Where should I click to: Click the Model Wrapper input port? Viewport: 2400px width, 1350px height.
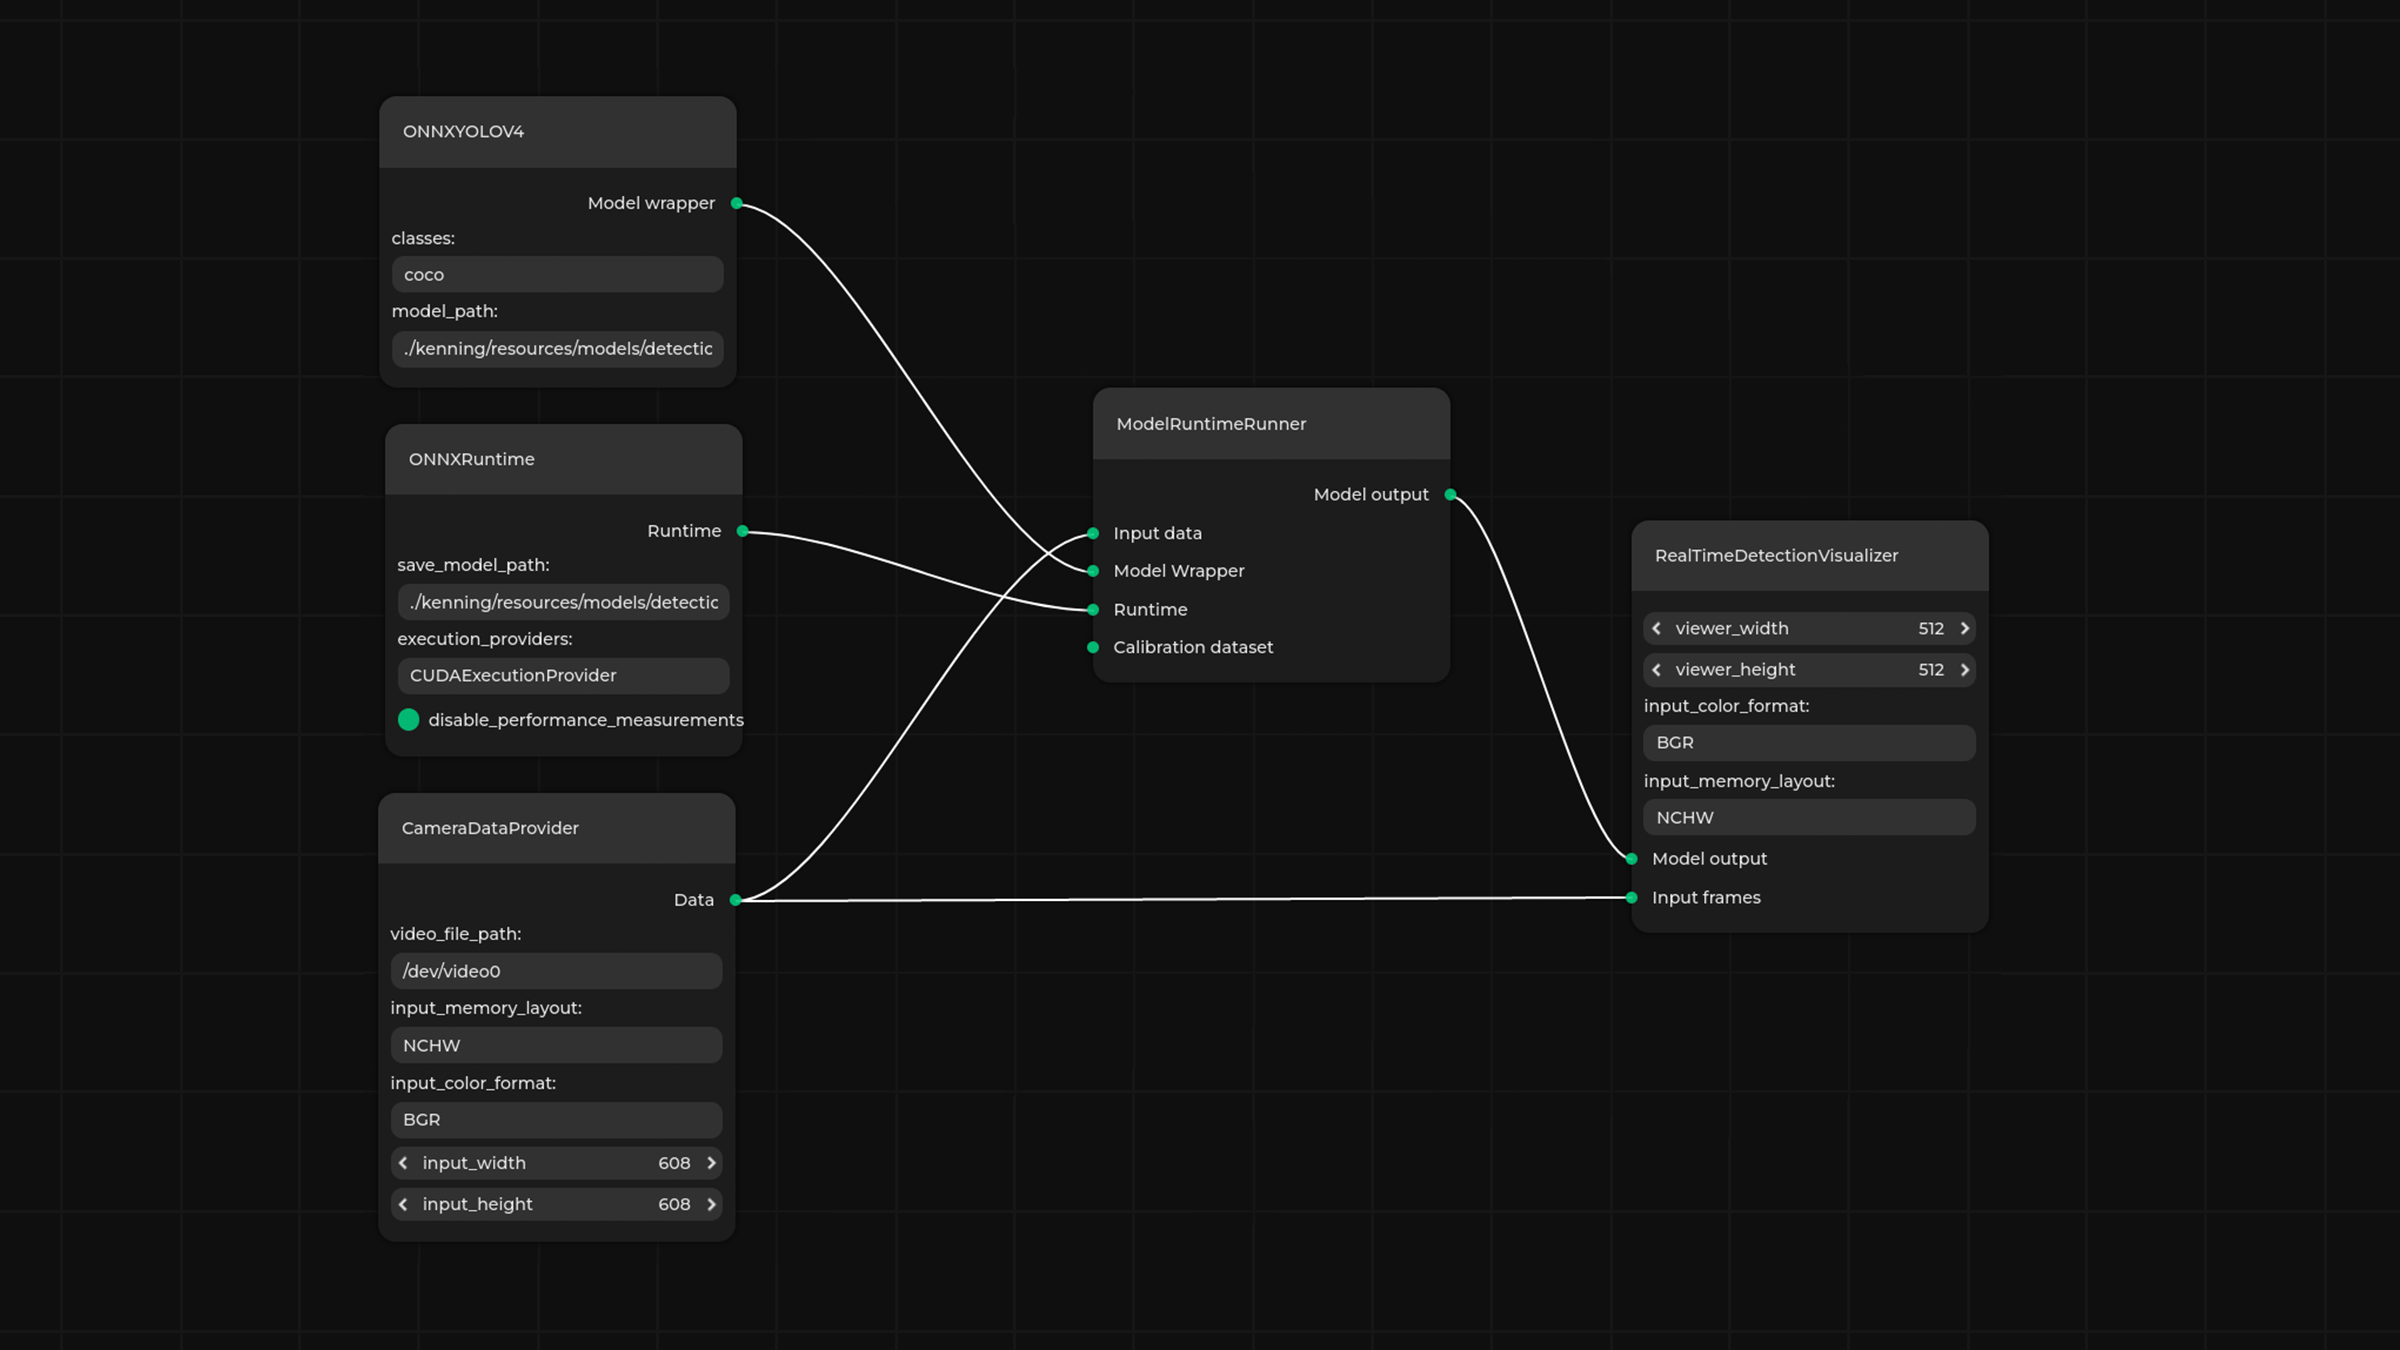coord(1093,571)
